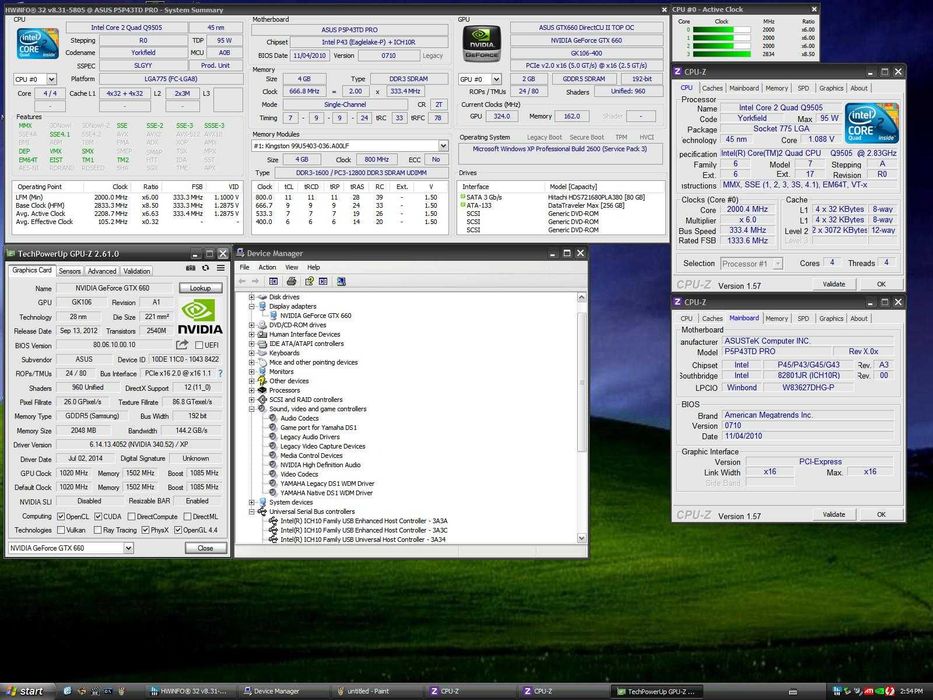
Task: Click the Lookup button in GPU-Z
Action: tap(201, 288)
